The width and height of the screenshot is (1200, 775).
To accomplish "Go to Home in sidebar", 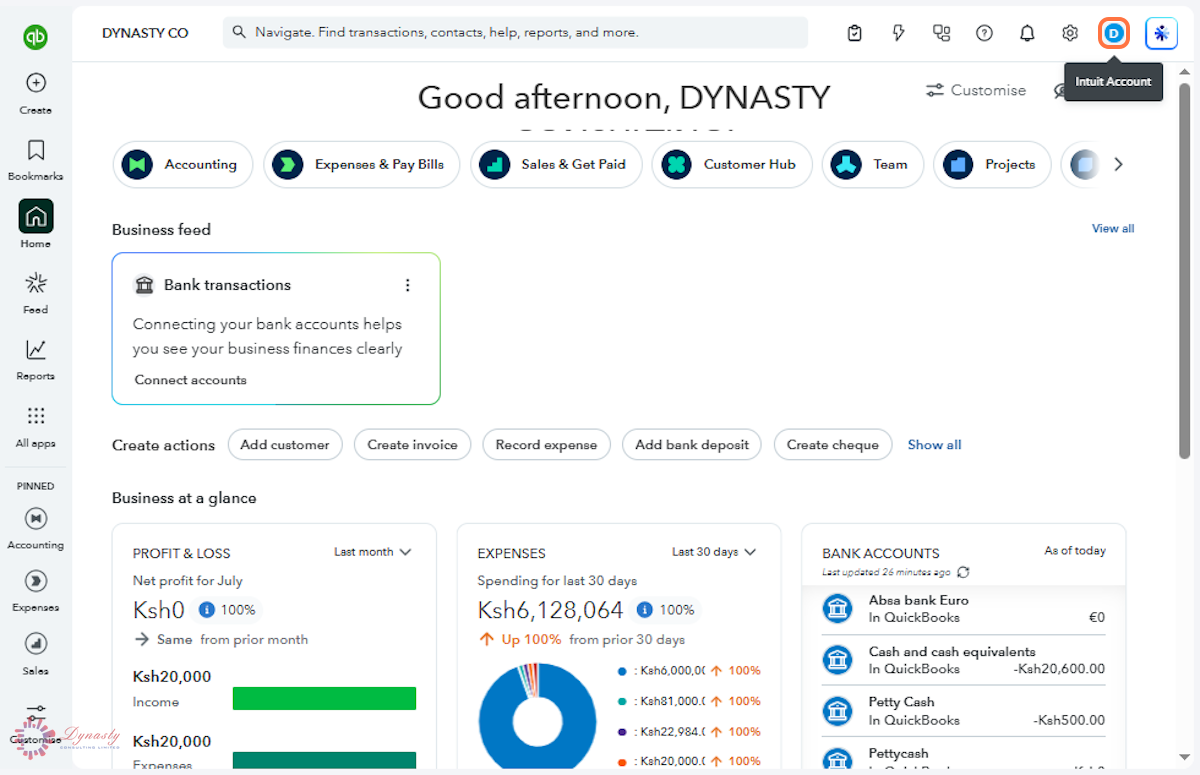I will [36, 216].
